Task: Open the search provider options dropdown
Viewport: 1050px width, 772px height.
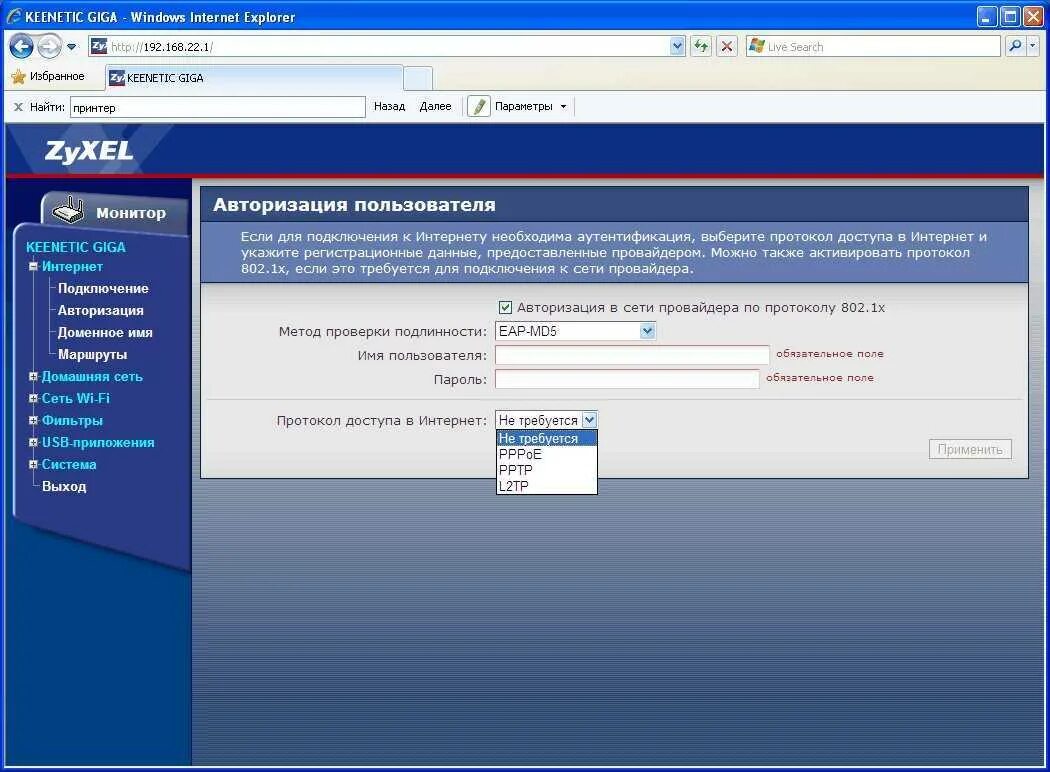Action: click(1033, 46)
